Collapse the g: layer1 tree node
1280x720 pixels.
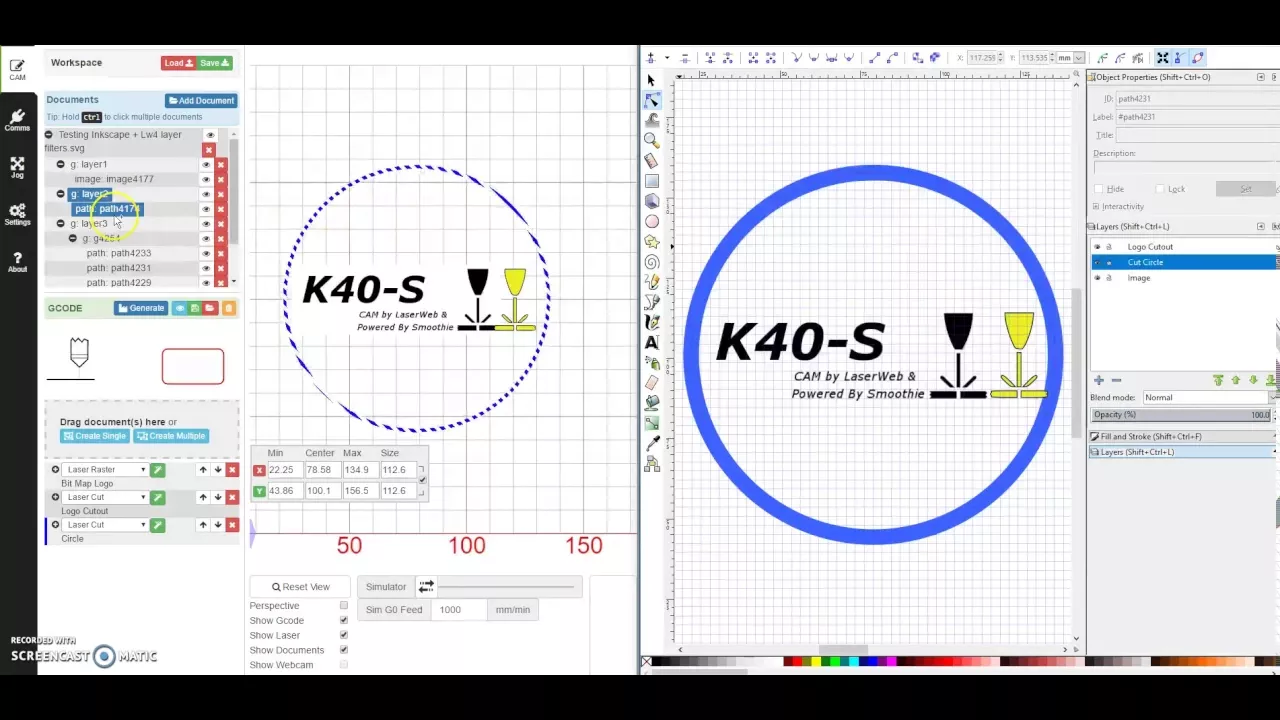(x=61, y=164)
